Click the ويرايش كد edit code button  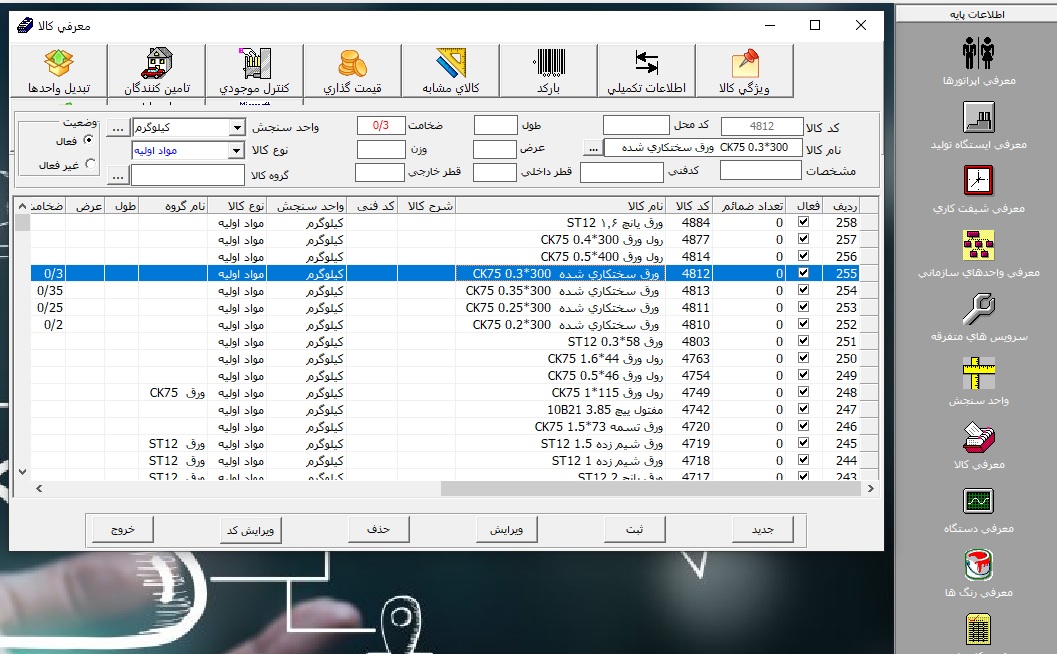250,530
